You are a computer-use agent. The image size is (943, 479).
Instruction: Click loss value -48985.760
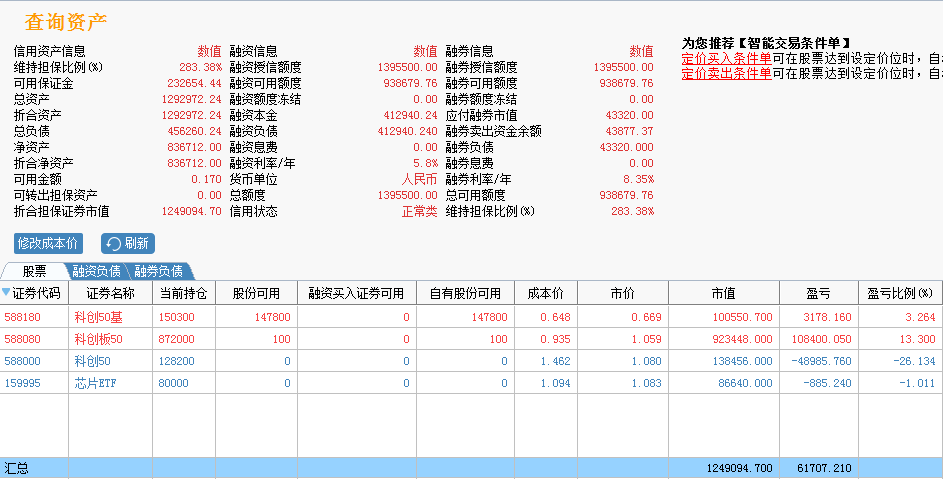click(821, 361)
